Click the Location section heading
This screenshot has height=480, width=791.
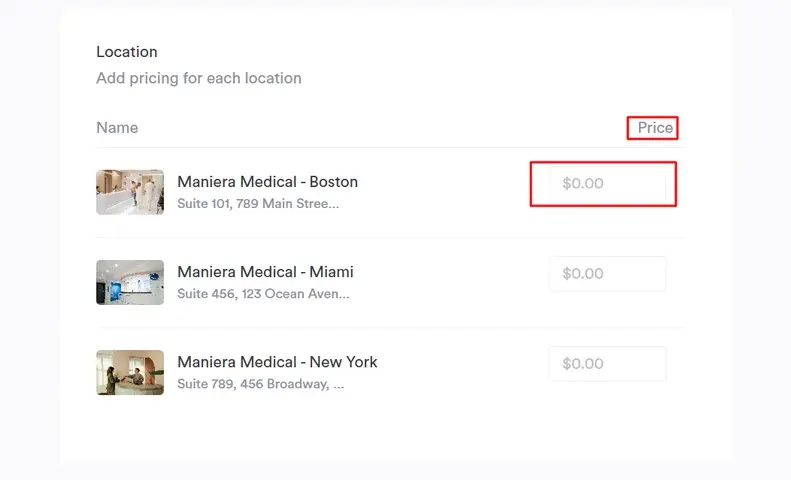point(127,52)
